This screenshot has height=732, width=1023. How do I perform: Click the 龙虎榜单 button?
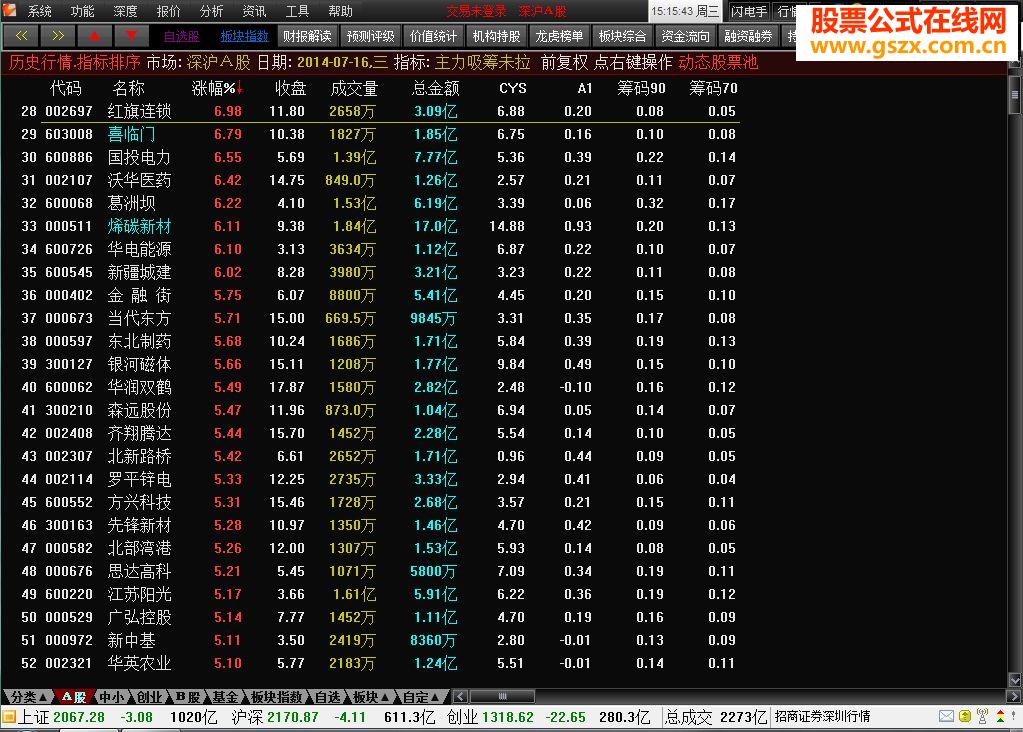560,36
